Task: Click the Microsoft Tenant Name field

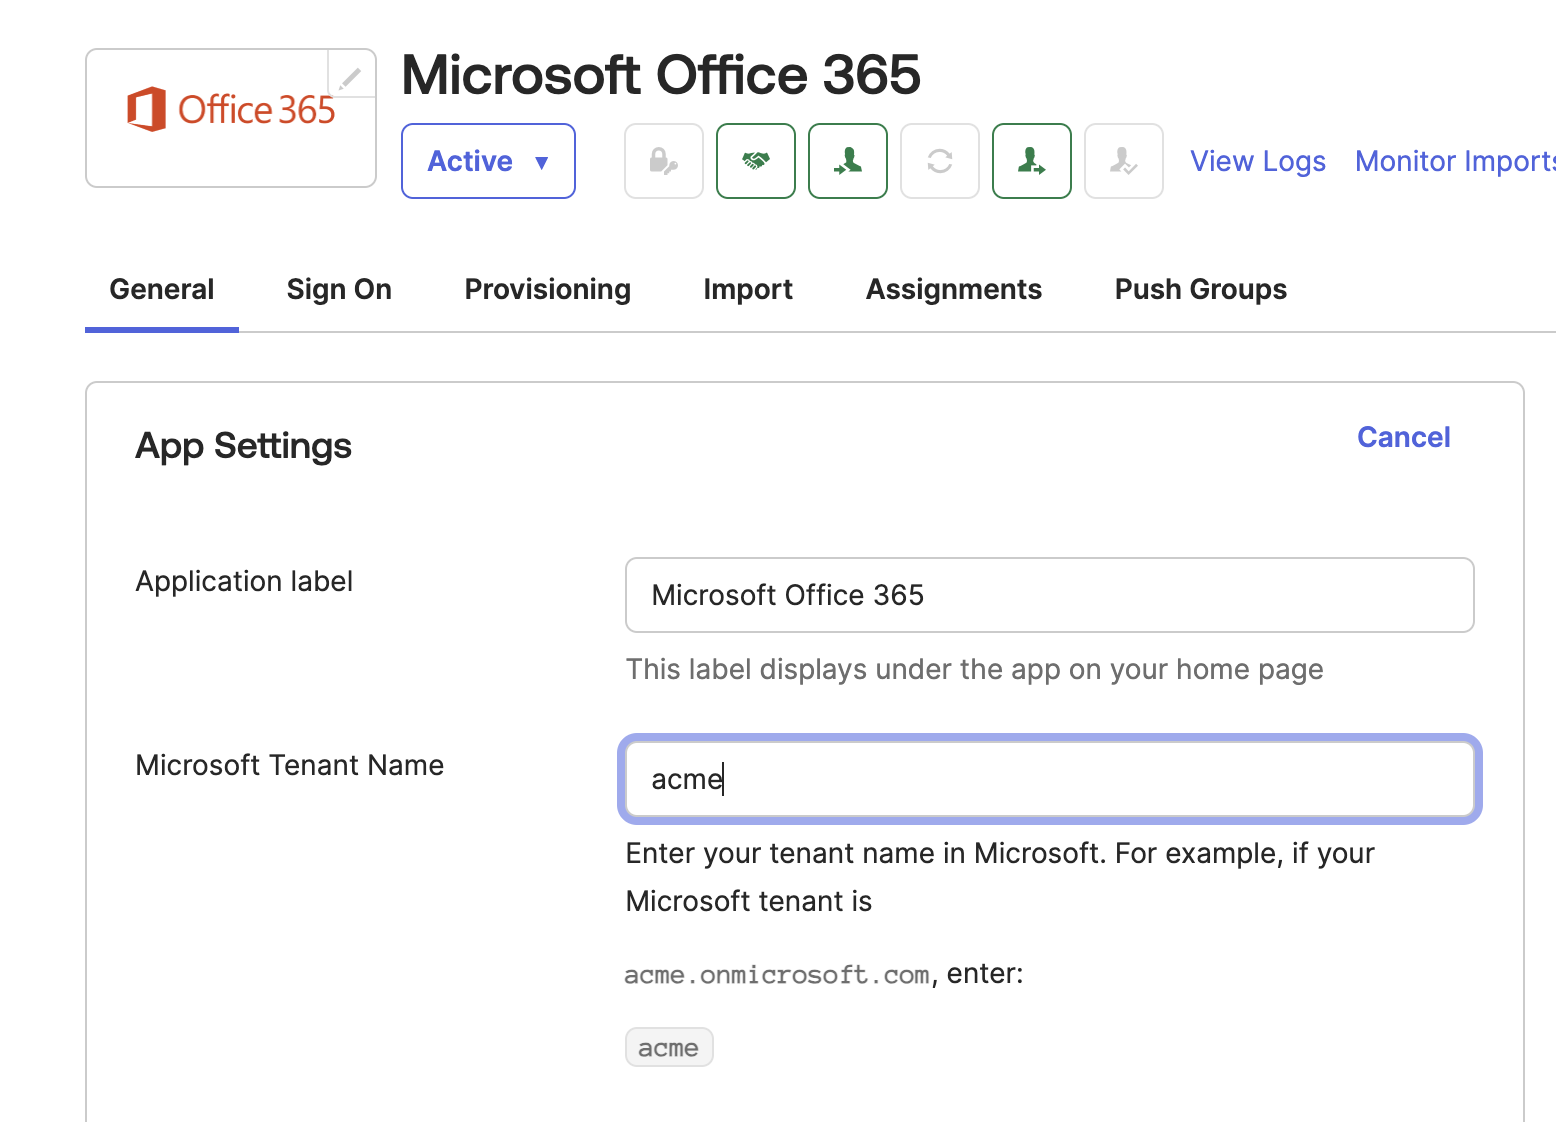Action: point(1050,779)
